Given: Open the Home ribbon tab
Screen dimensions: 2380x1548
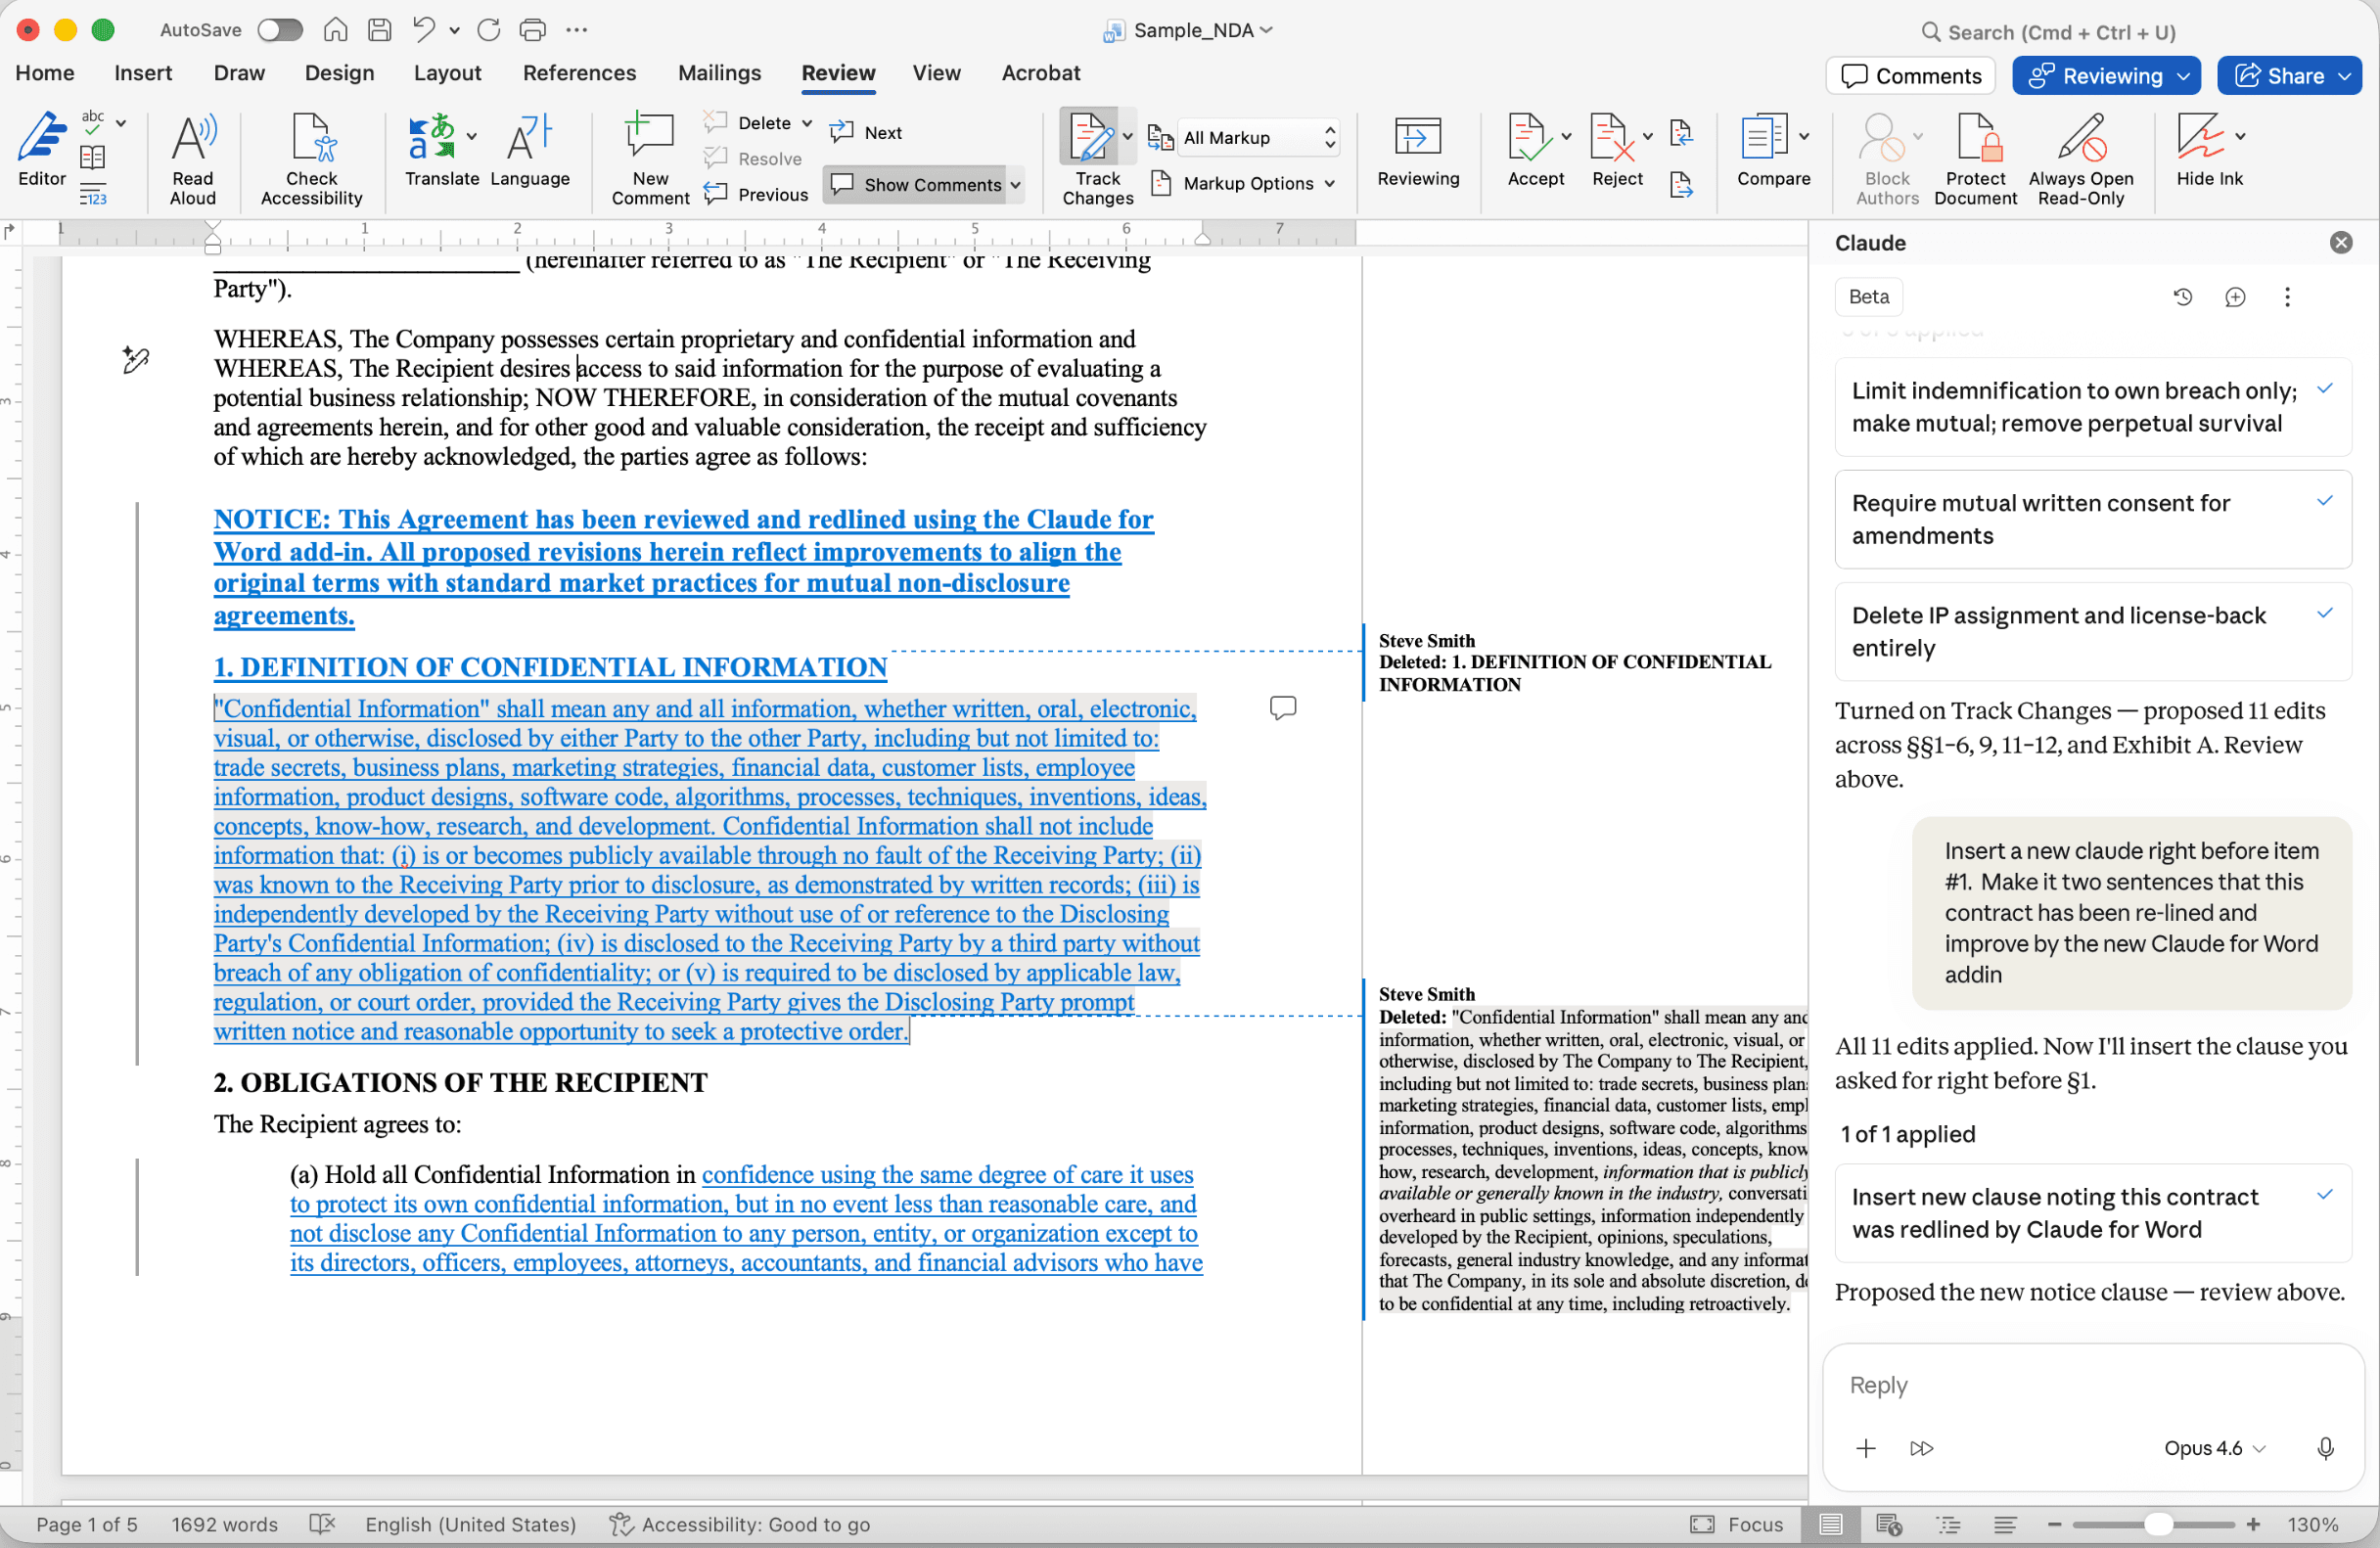Looking at the screenshot, I should (45, 73).
